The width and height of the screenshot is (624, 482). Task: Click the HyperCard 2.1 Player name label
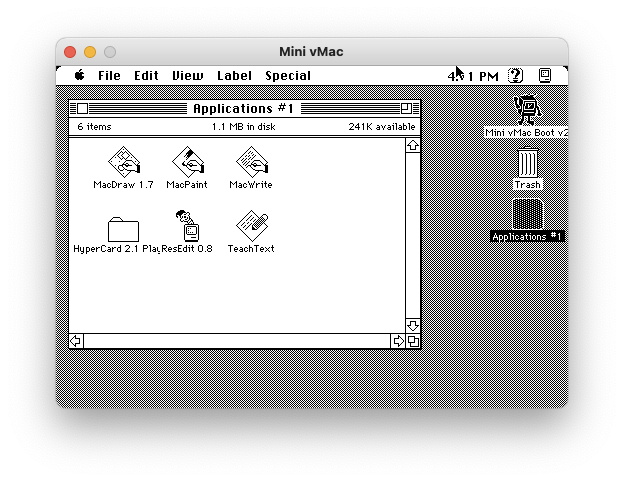click(x=117, y=249)
